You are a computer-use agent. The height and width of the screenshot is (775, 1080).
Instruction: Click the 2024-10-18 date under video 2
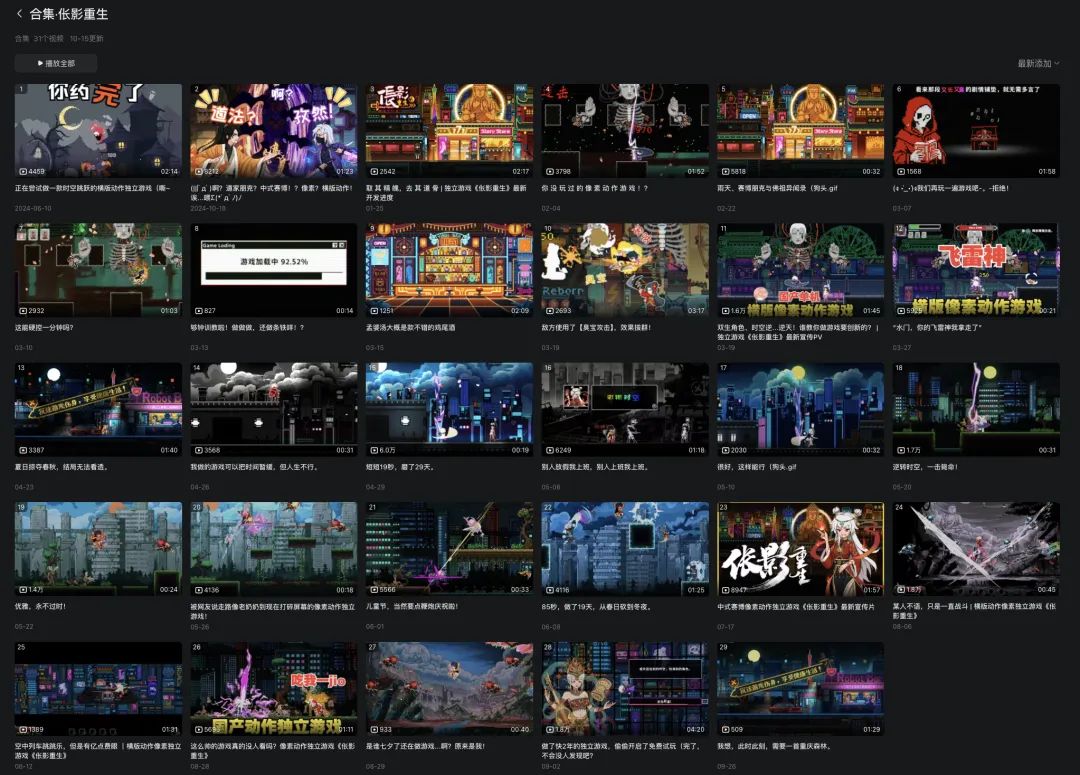(209, 208)
